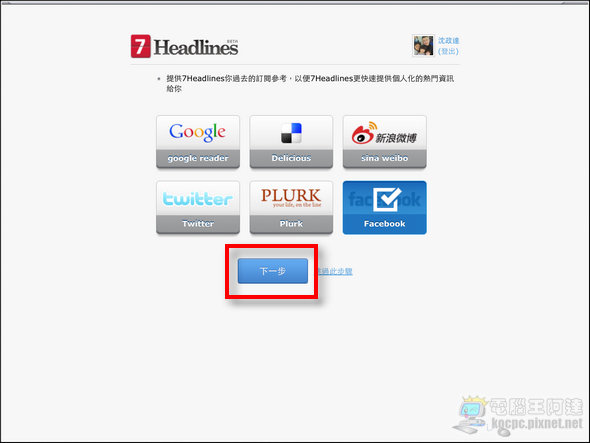
Task: Open the user profile avatar photo
Action: click(x=423, y=46)
